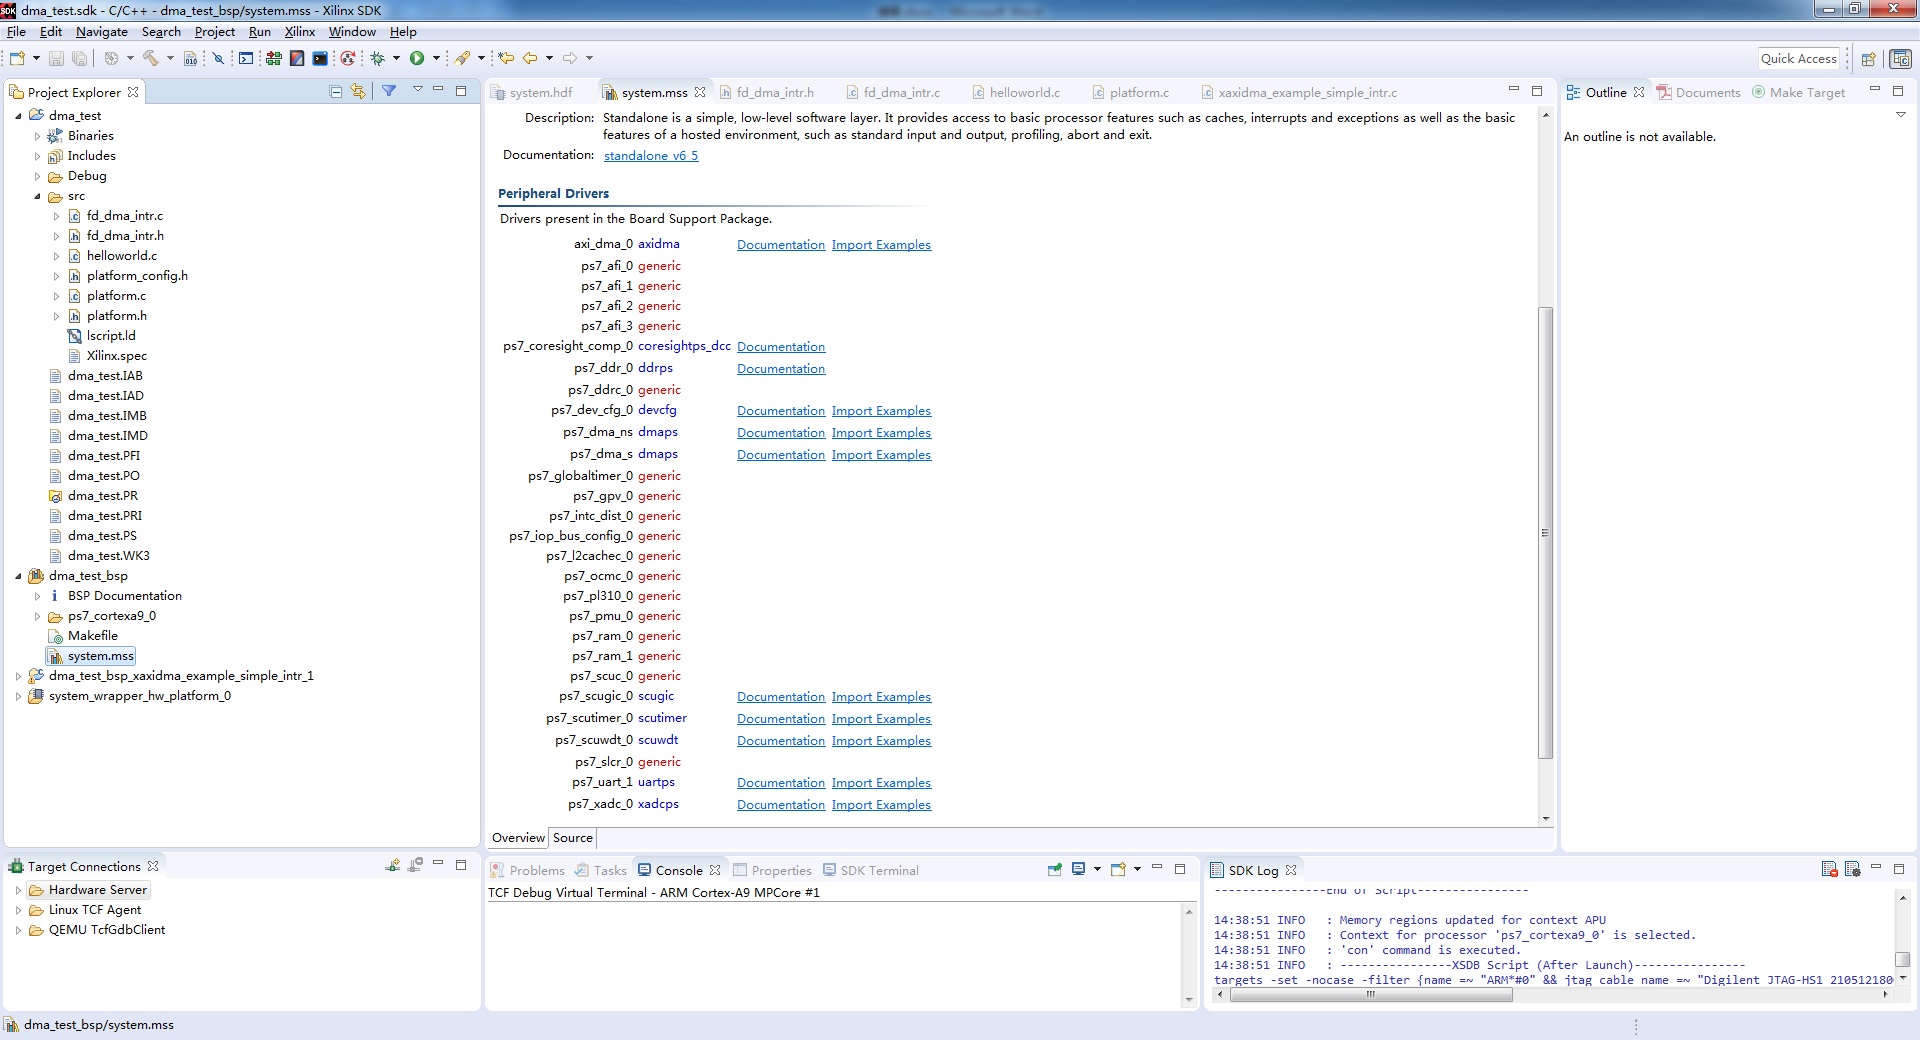1920x1040 pixels.
Task: Open the Problems tab
Action: (527, 870)
